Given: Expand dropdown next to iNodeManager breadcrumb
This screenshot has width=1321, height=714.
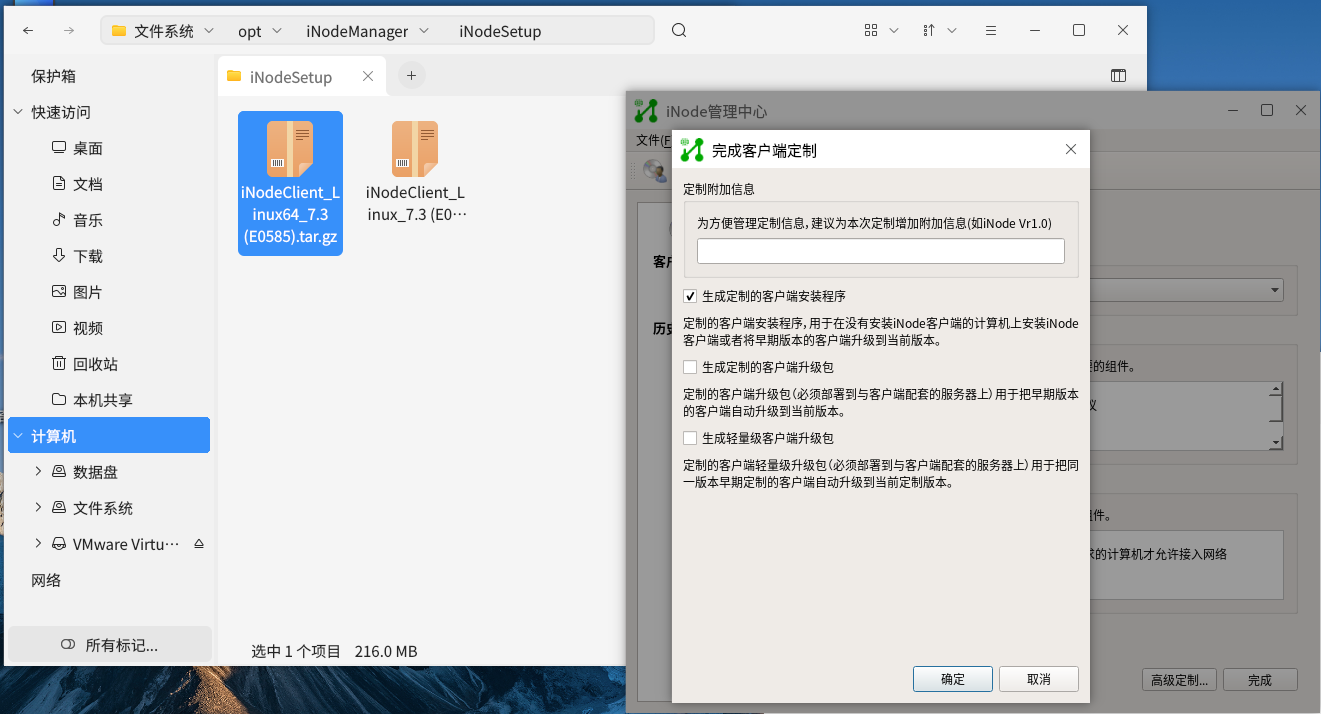Looking at the screenshot, I should [x=424, y=31].
